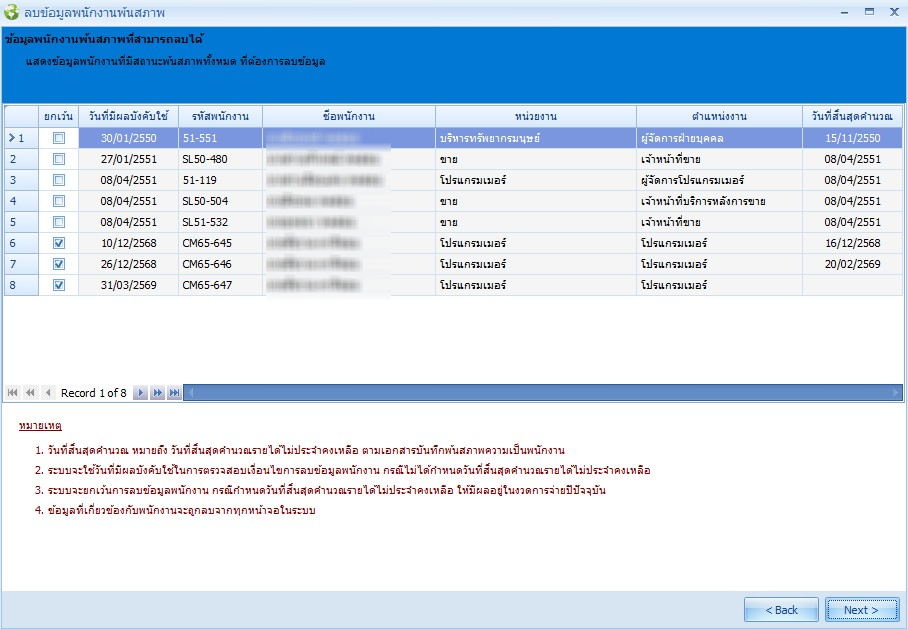Untick exception checkbox for employee CM65-645
This screenshot has width=908, height=629.
pos(58,243)
